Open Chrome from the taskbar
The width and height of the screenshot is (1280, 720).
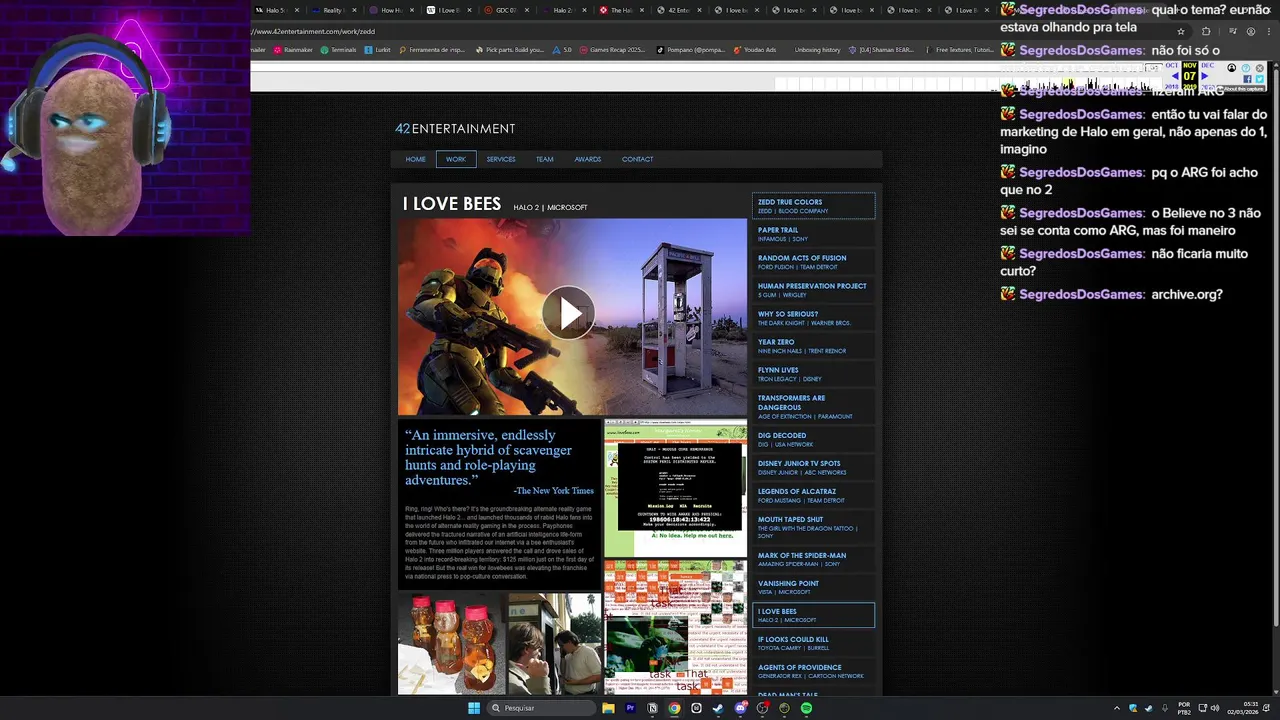pyautogui.click(x=674, y=708)
